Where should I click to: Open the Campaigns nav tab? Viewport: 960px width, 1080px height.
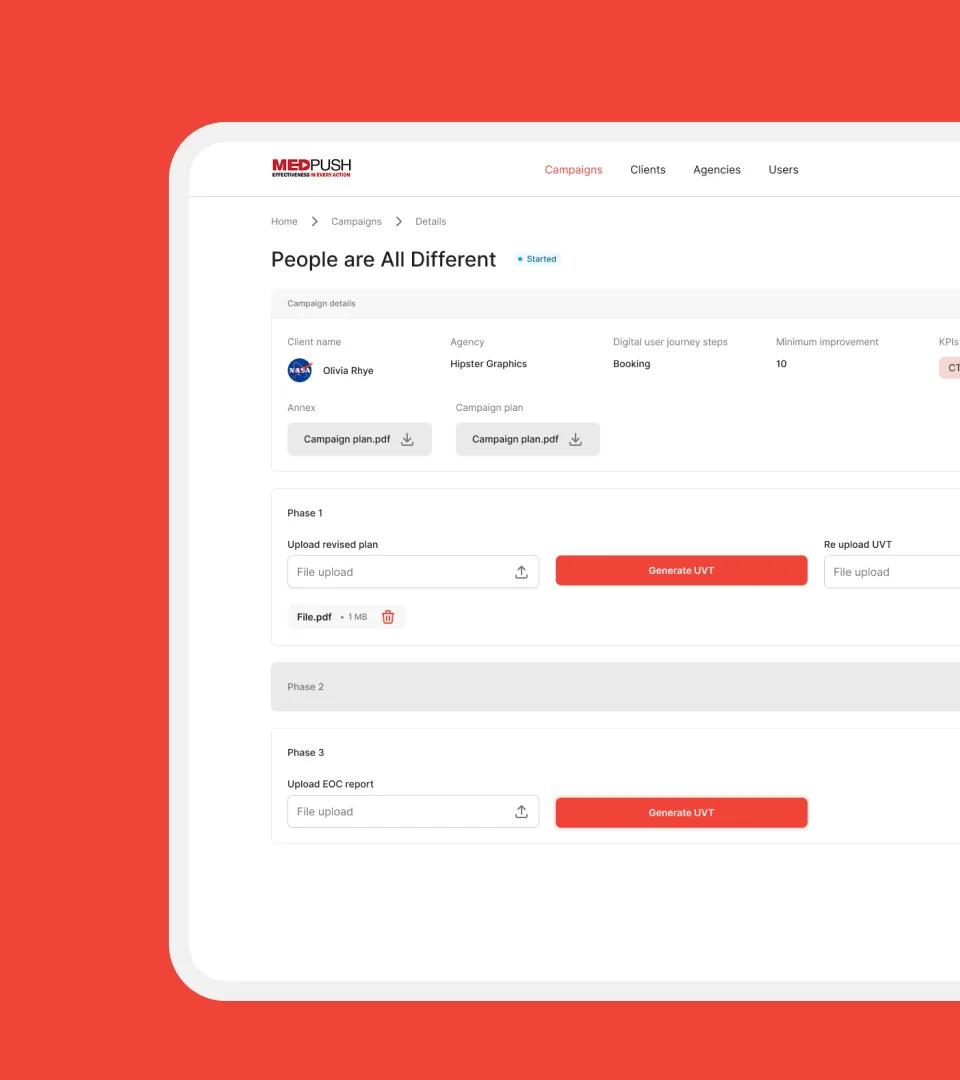coord(573,169)
